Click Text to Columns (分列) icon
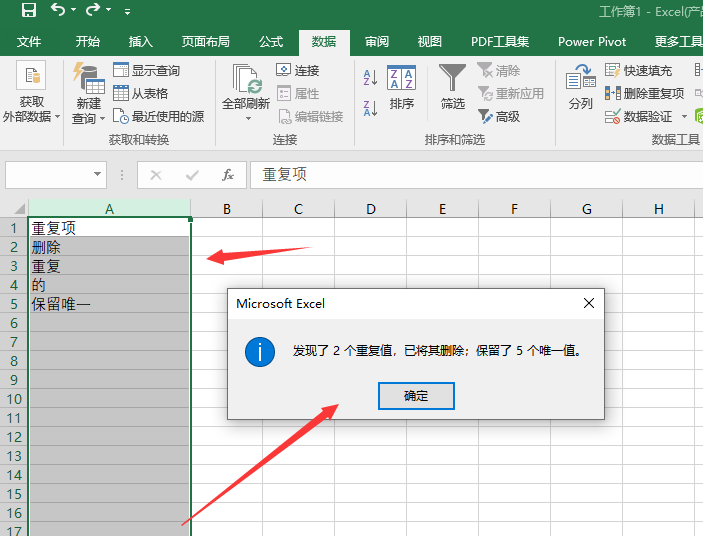The width and height of the screenshot is (703, 536). point(580,88)
